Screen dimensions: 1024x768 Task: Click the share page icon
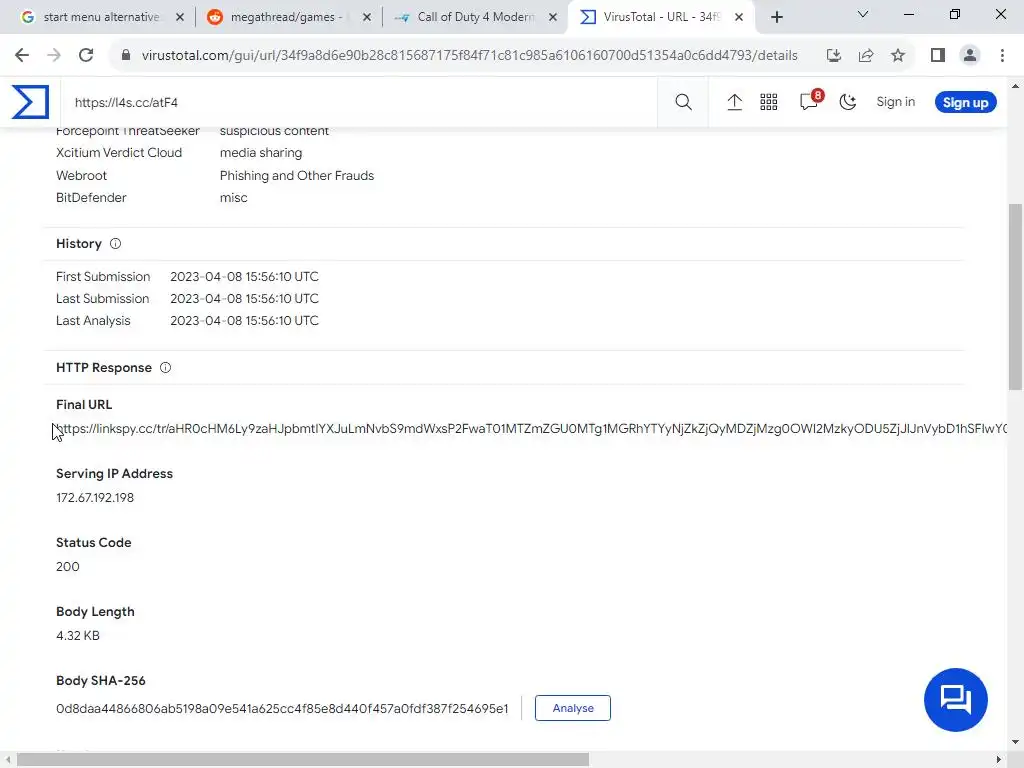[866, 56]
